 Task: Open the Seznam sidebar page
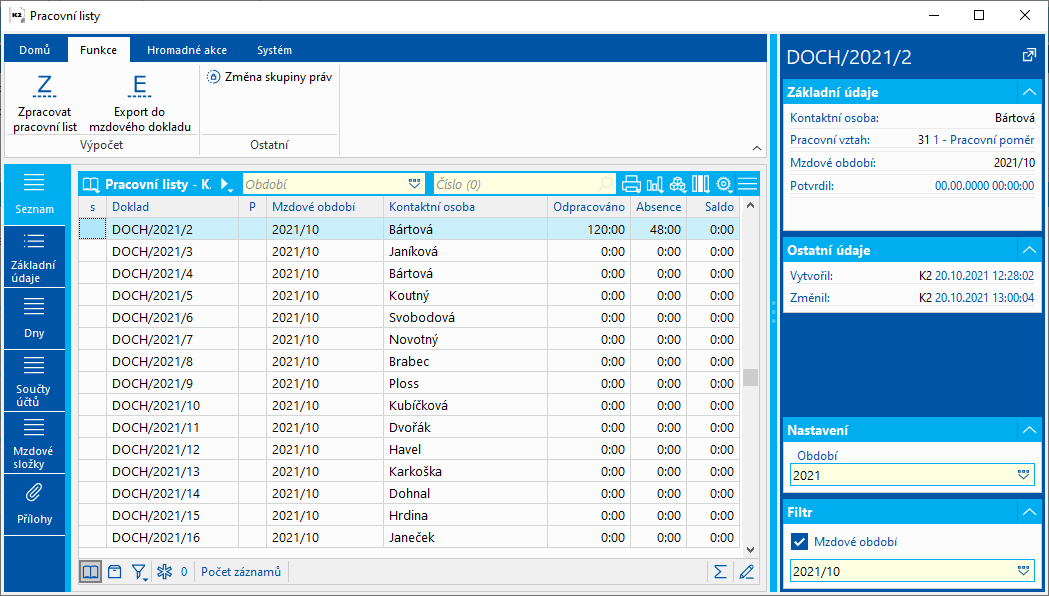click(34, 195)
